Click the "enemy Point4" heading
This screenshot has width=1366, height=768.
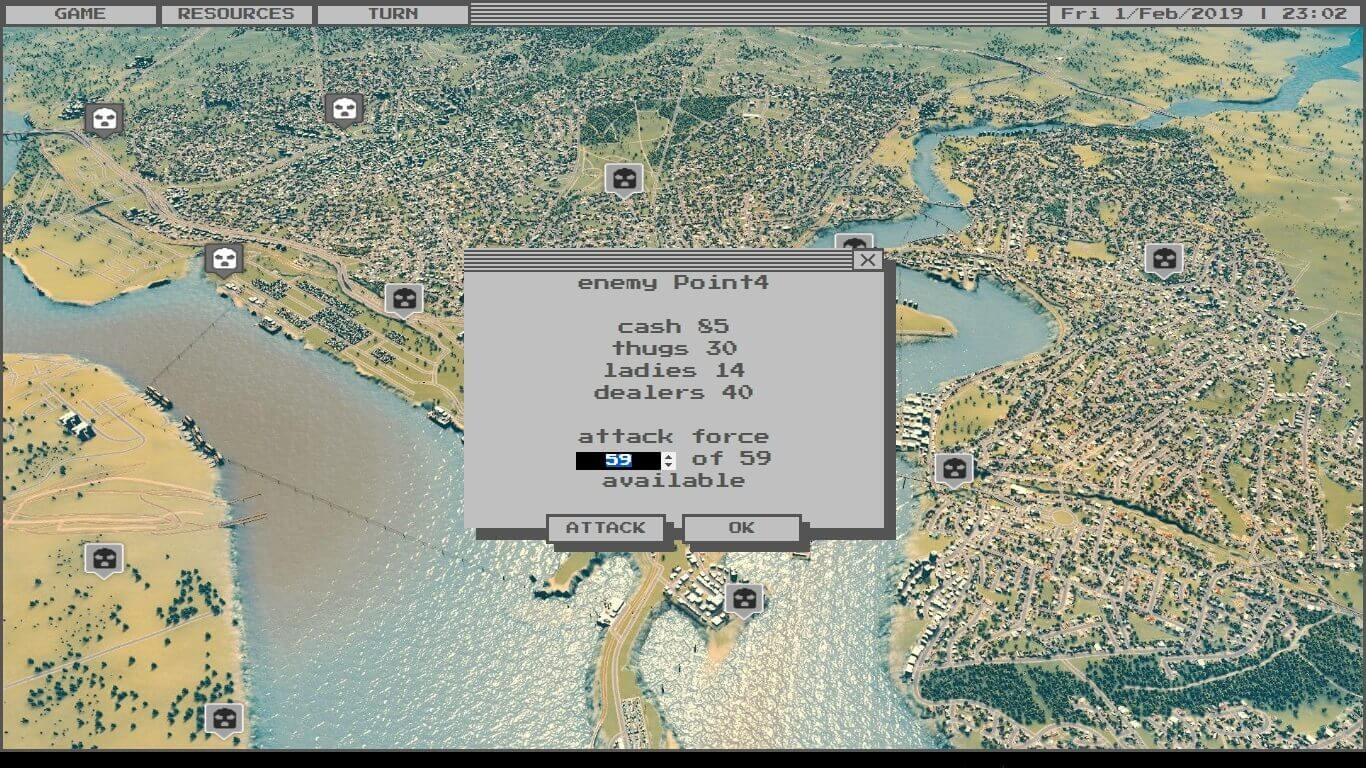(x=673, y=283)
